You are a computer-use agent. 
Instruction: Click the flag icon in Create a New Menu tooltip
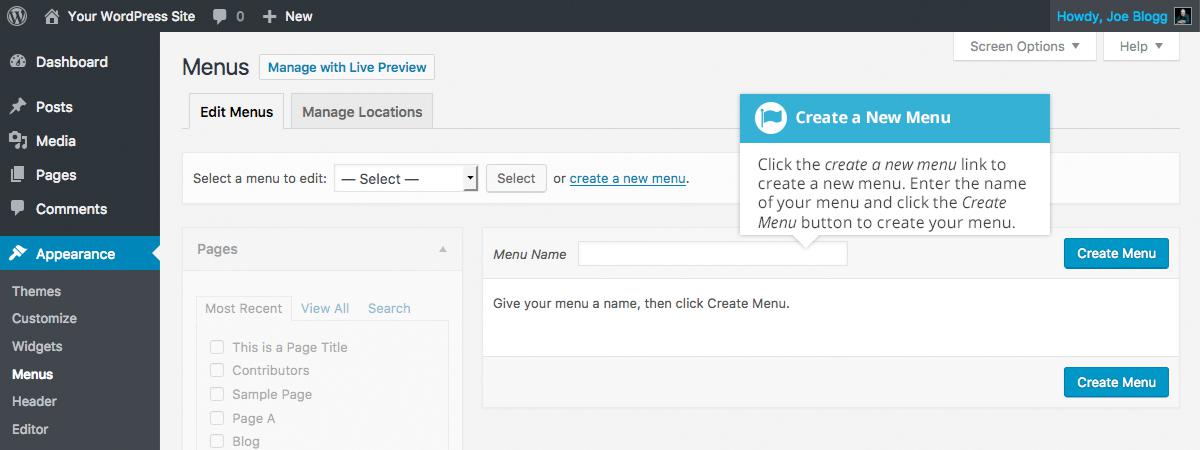(770, 118)
